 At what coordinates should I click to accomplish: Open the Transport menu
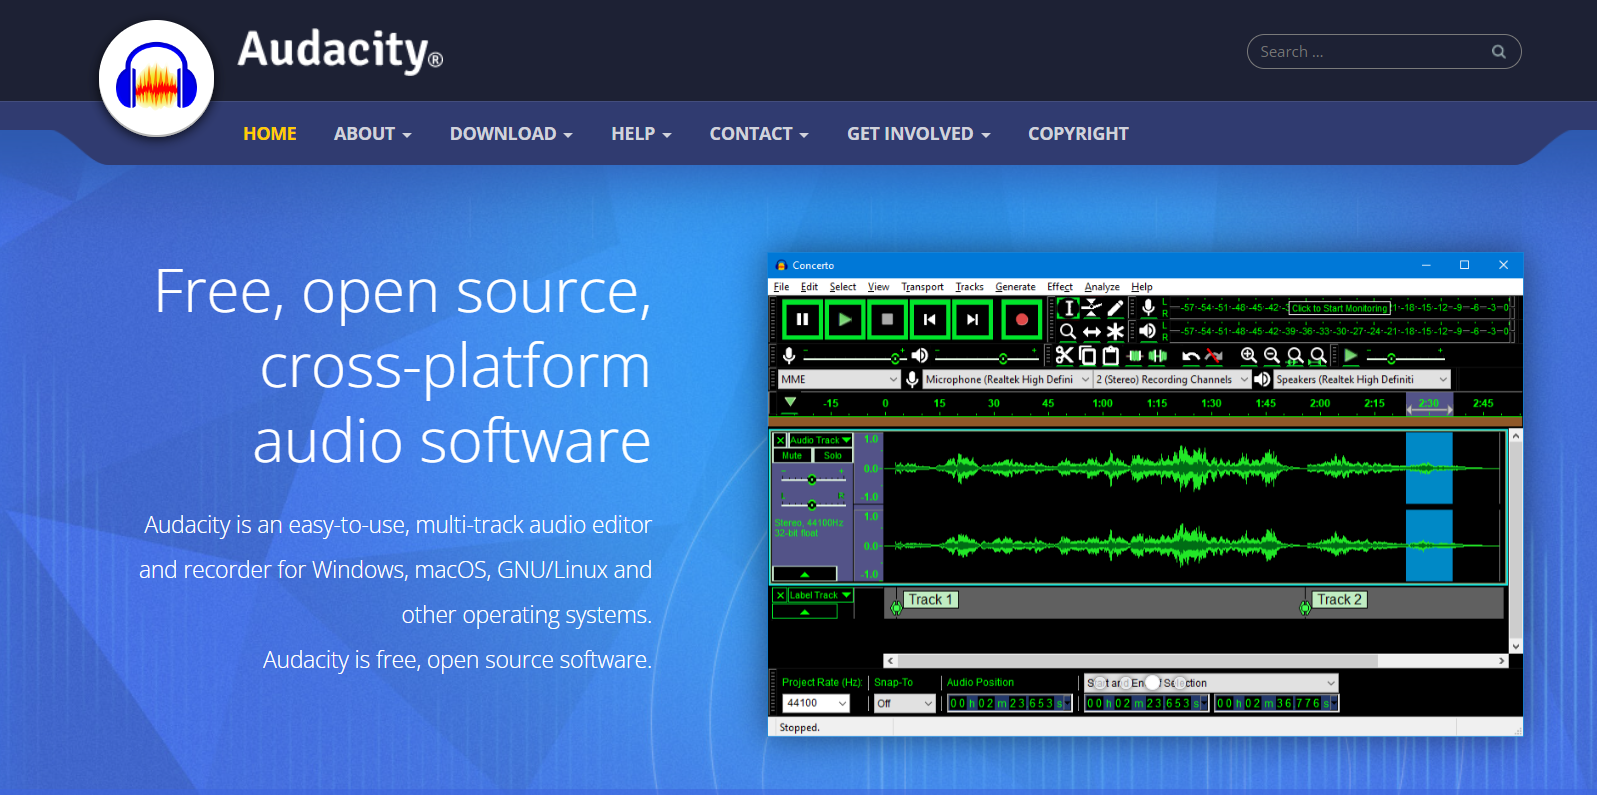(x=922, y=287)
